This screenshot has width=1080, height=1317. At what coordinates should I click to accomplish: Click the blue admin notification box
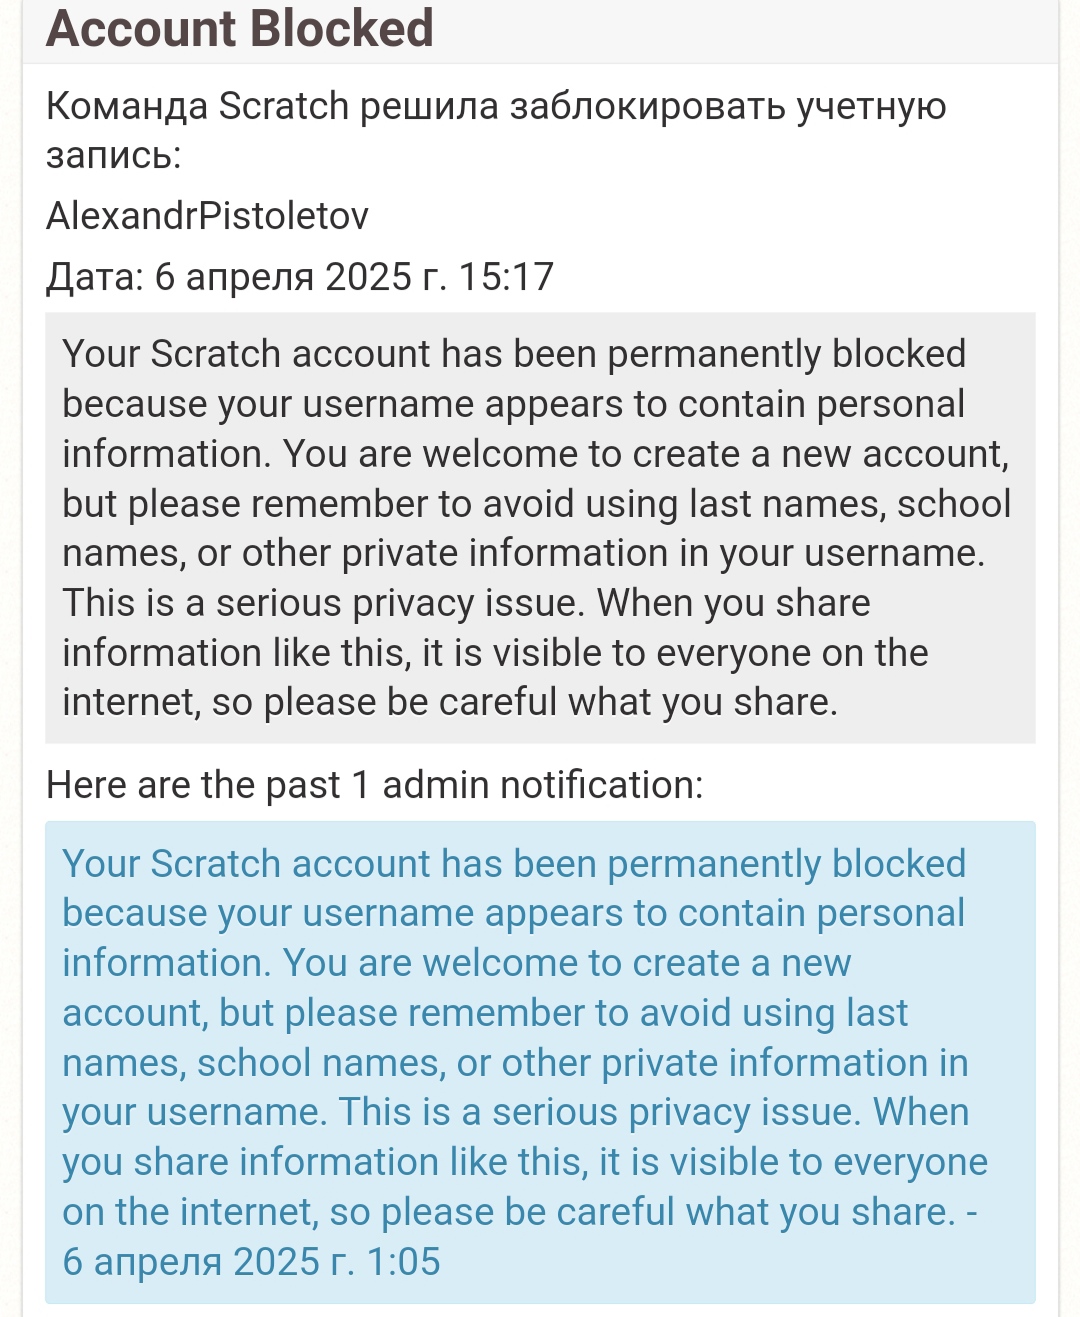(540, 1062)
